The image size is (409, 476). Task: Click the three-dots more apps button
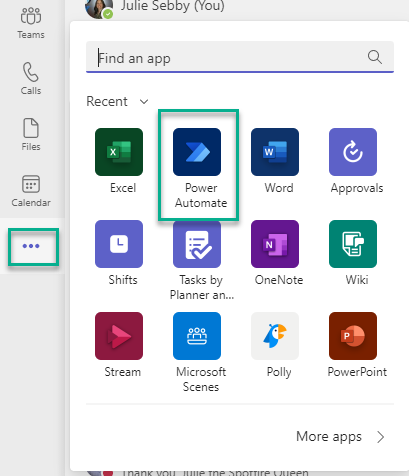(x=31, y=246)
